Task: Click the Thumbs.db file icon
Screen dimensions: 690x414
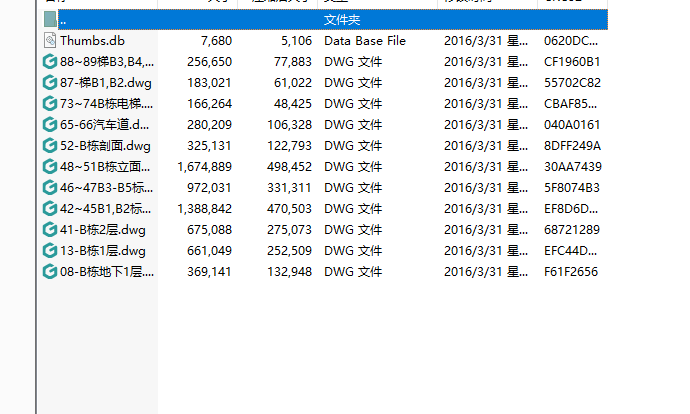Action: coord(50,40)
